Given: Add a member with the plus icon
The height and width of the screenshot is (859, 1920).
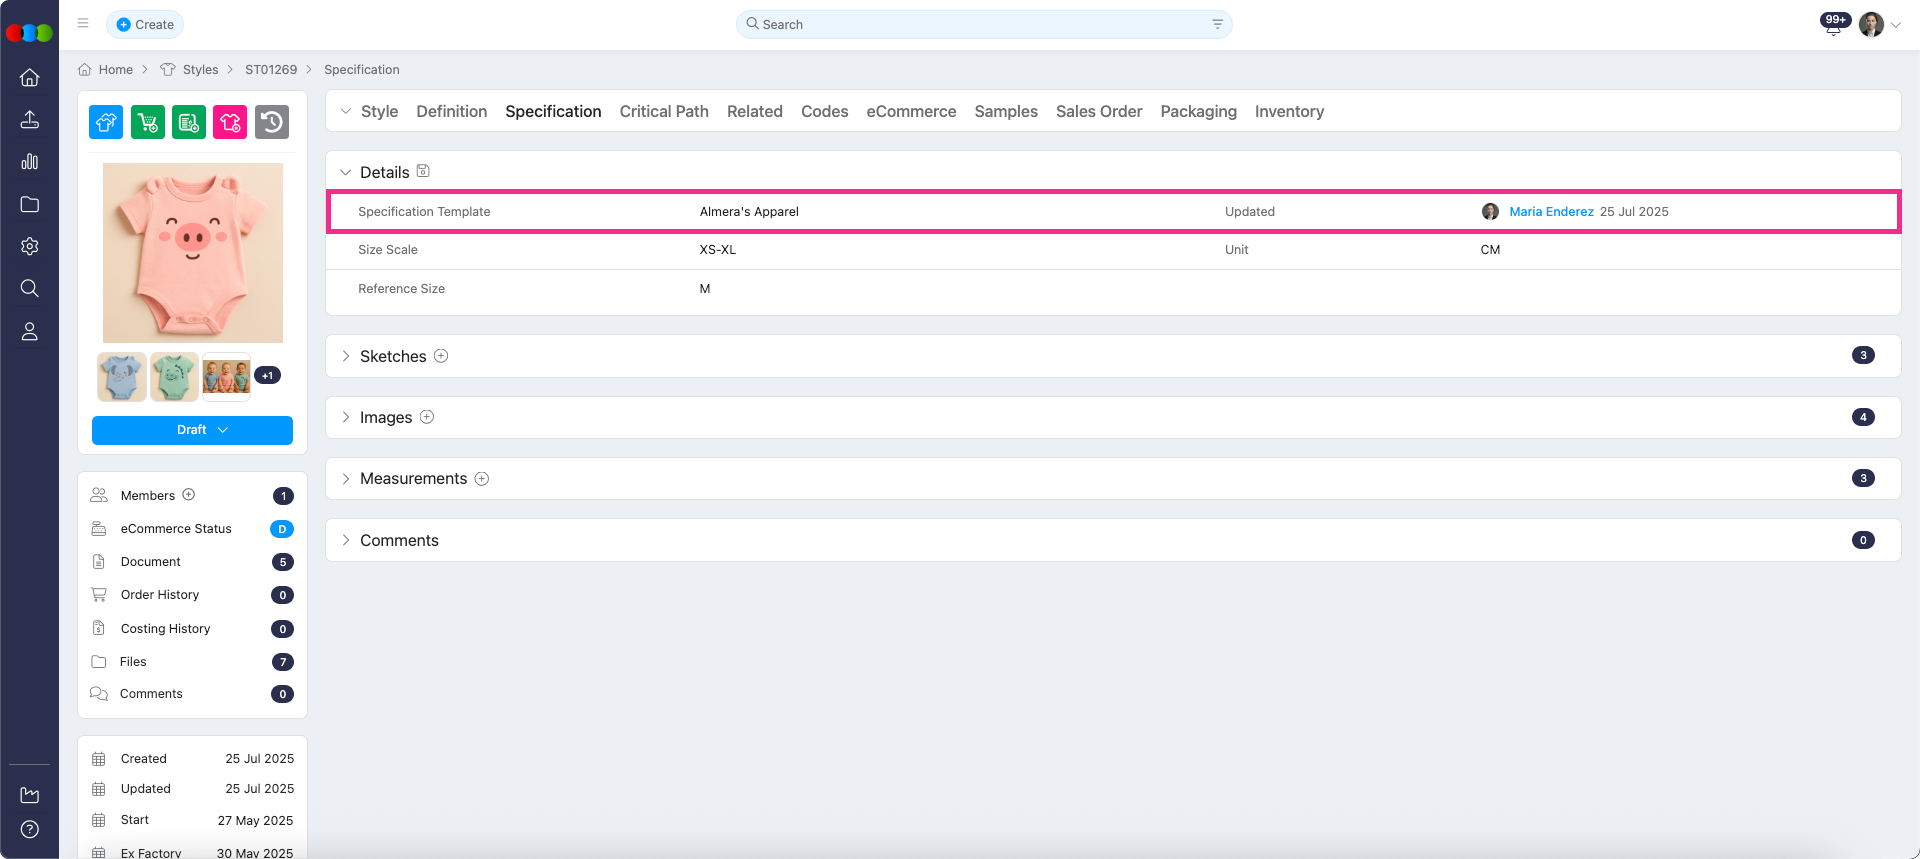Looking at the screenshot, I should [189, 495].
